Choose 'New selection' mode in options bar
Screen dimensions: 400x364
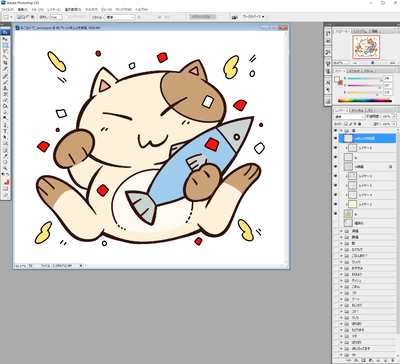19,17
